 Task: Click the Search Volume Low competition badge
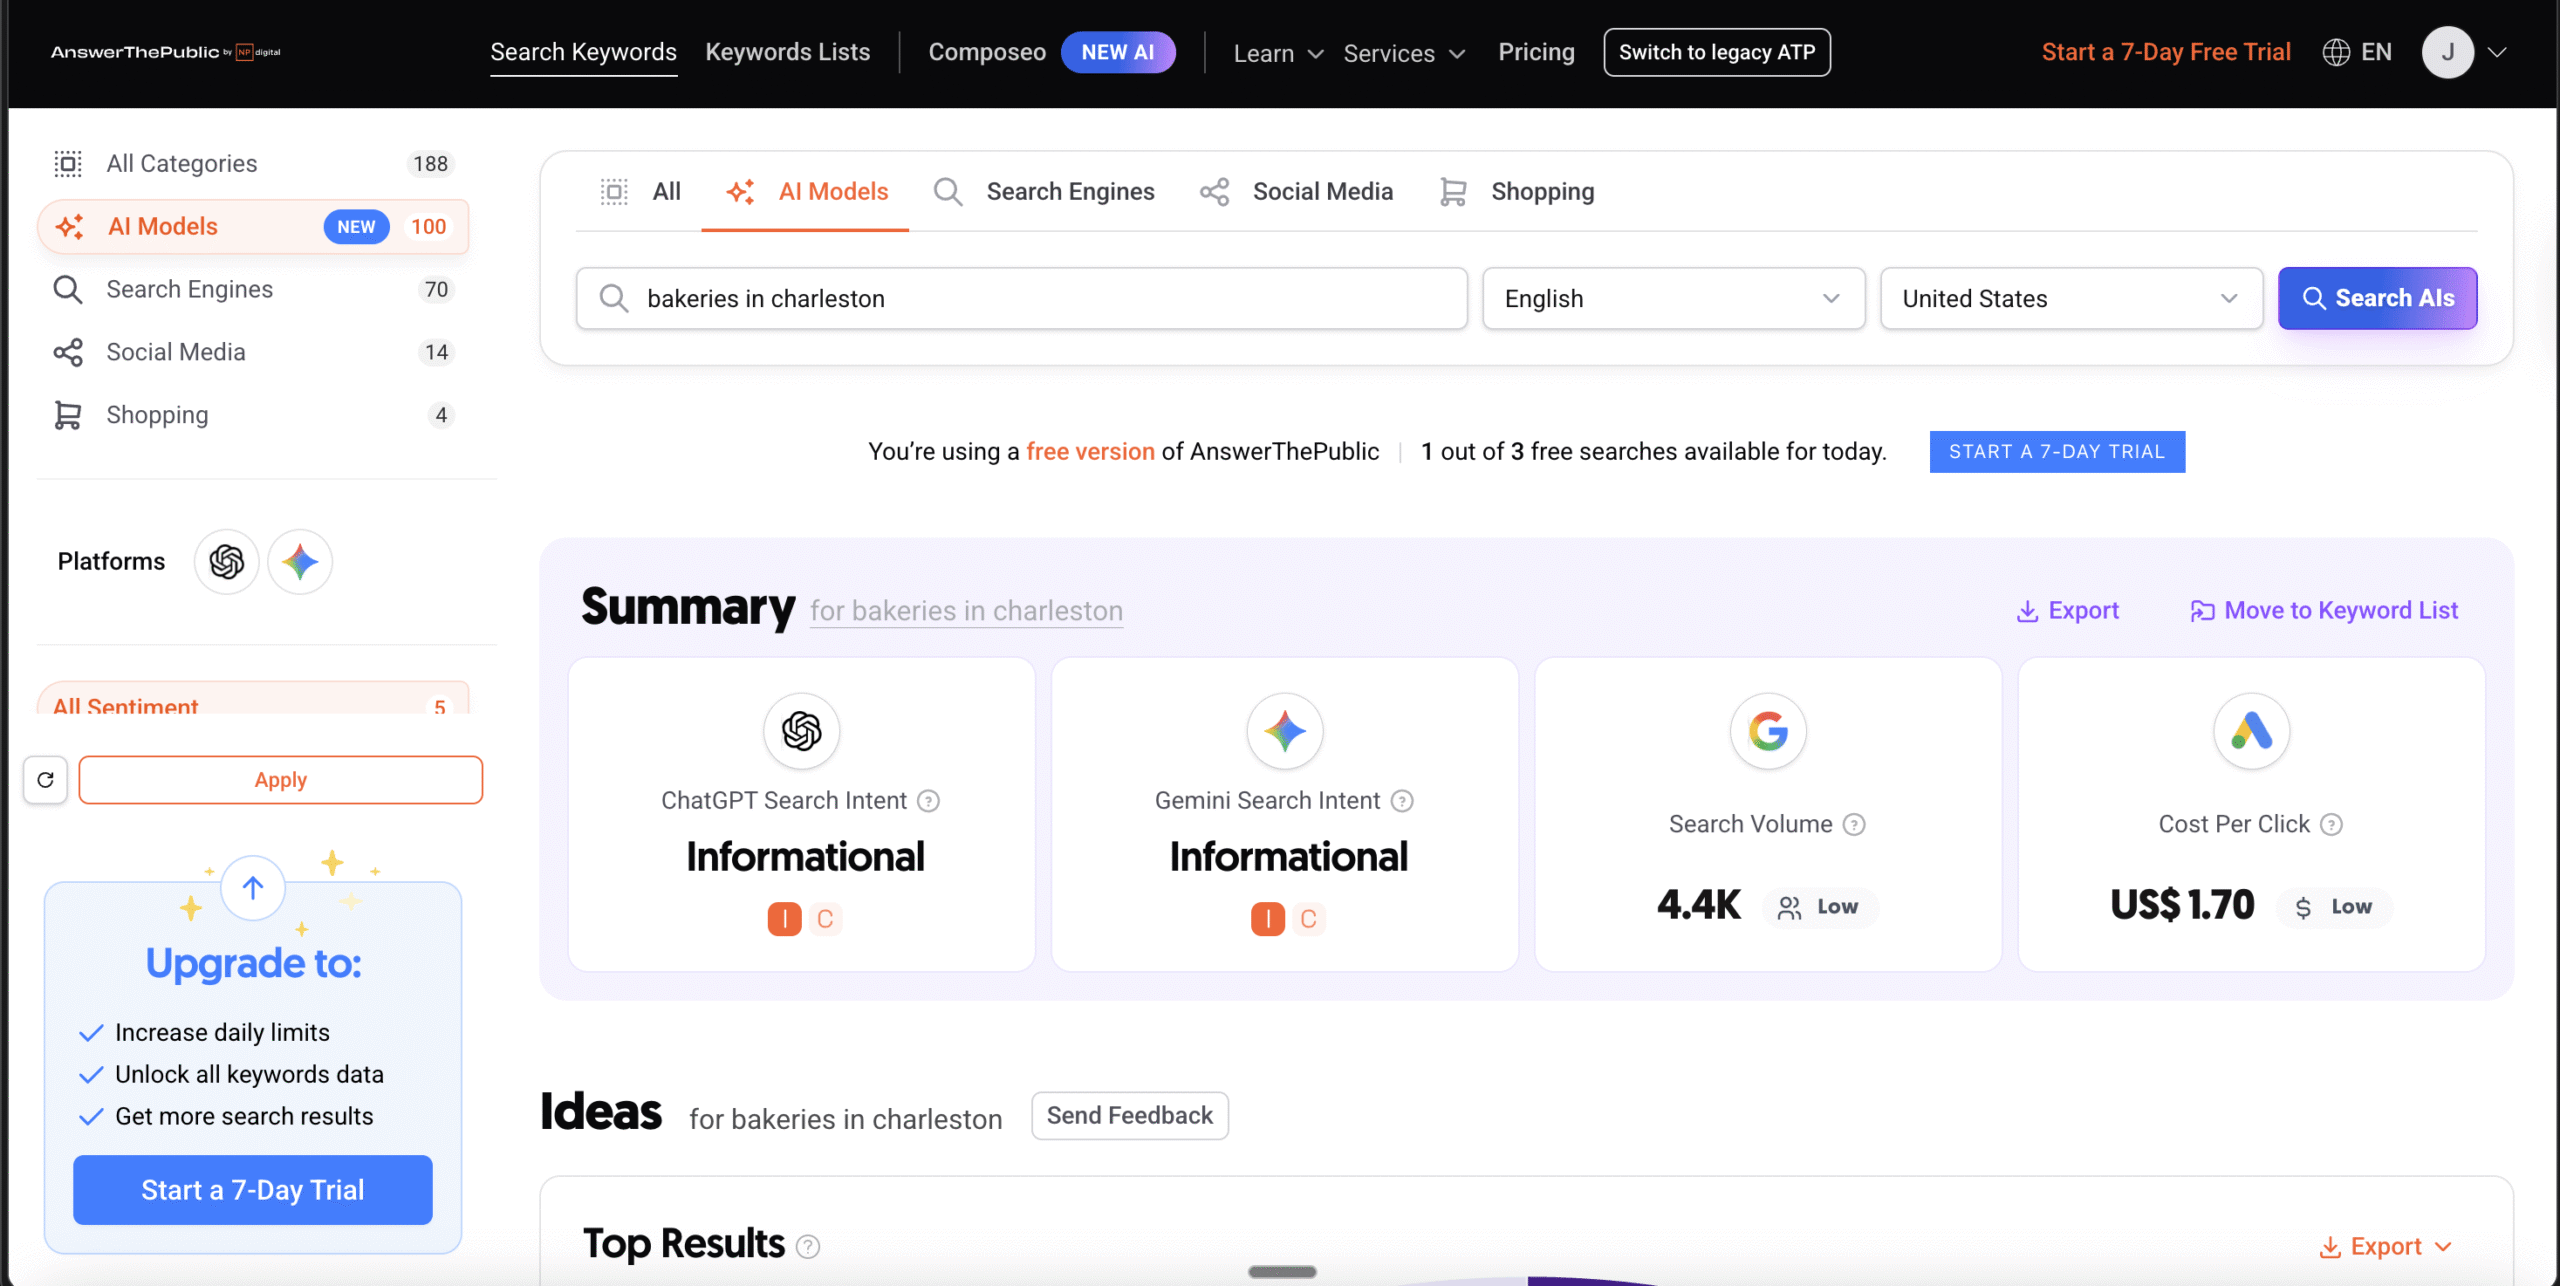1819,907
